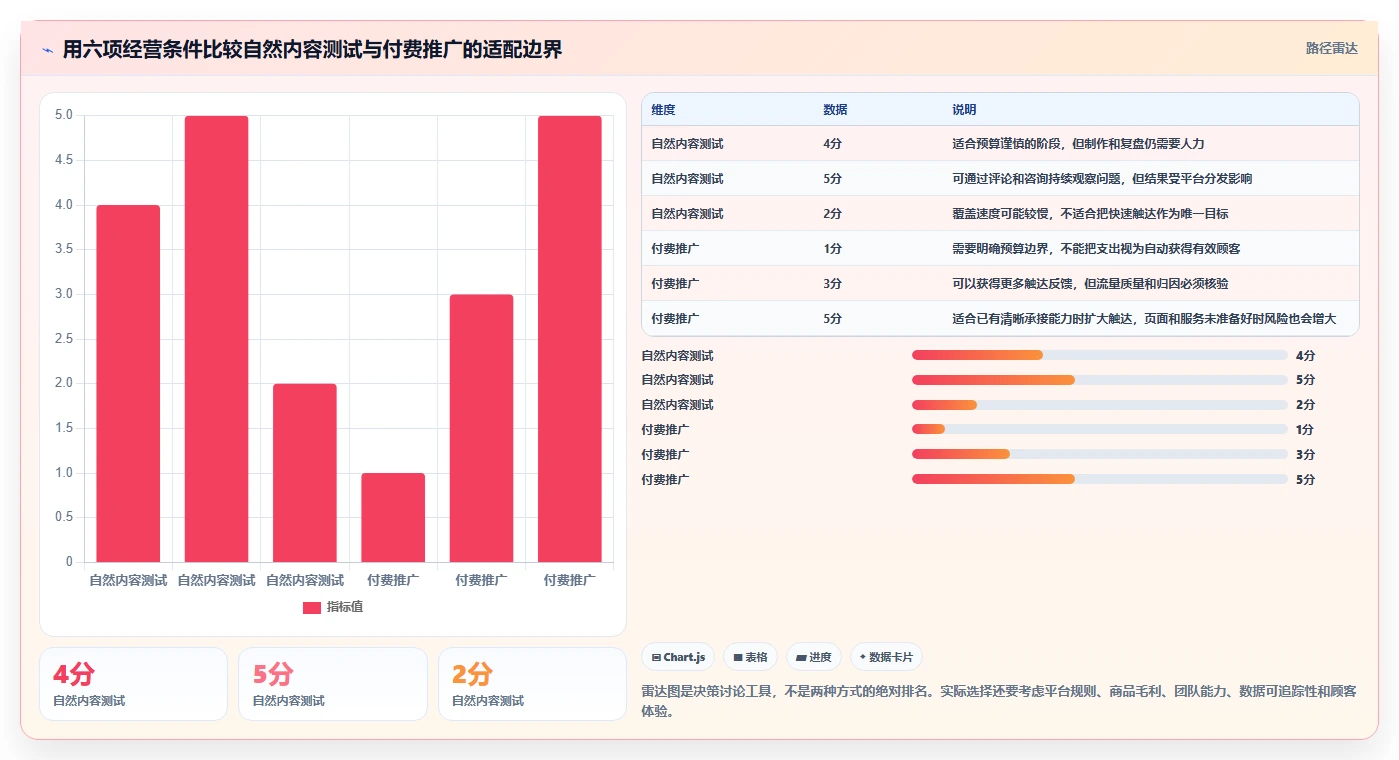The image size is (1399, 760).
Task: Select the 进度 chip
Action: (814, 657)
